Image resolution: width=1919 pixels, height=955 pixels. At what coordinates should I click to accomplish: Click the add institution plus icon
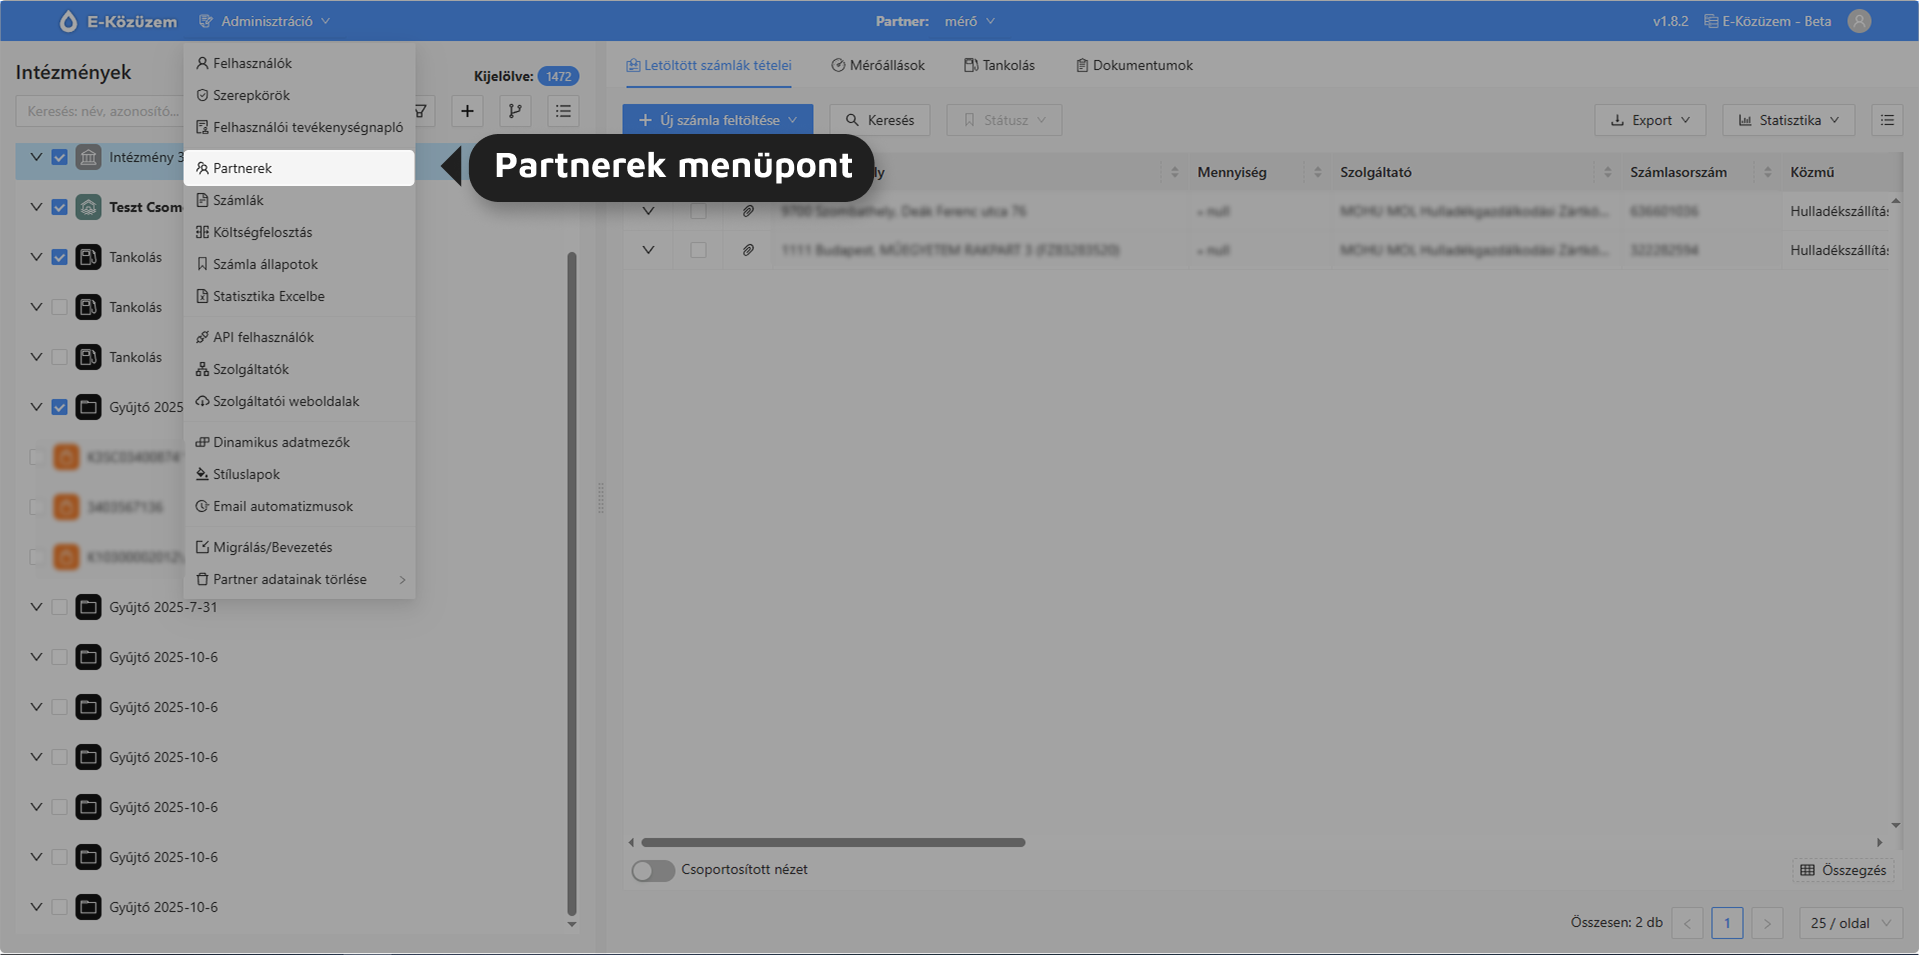467,111
